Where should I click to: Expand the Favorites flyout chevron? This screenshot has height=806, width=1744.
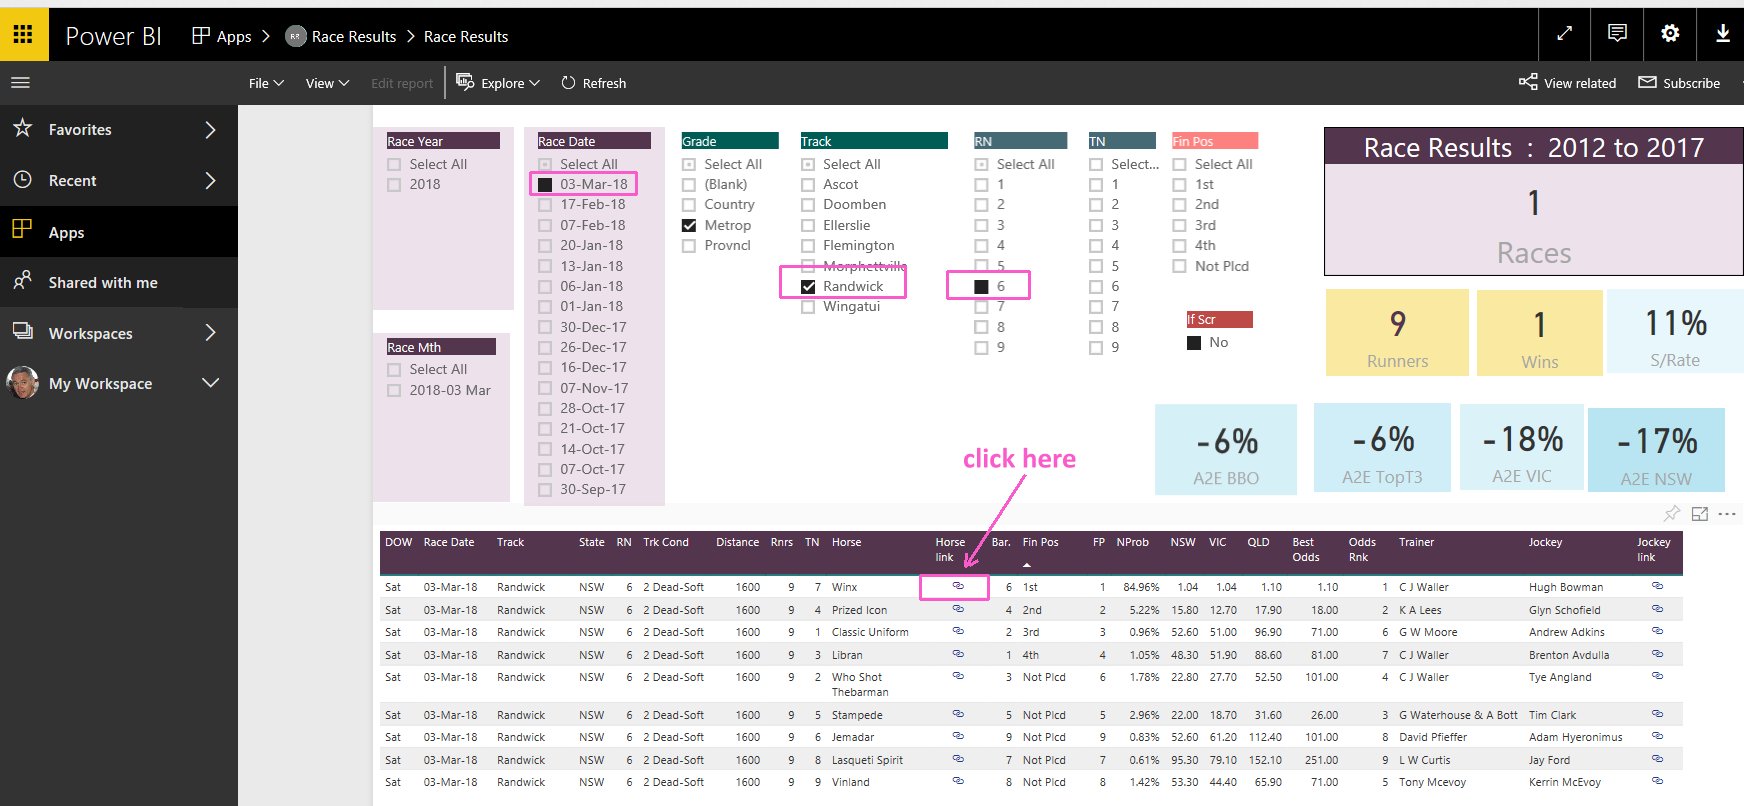[x=210, y=129]
